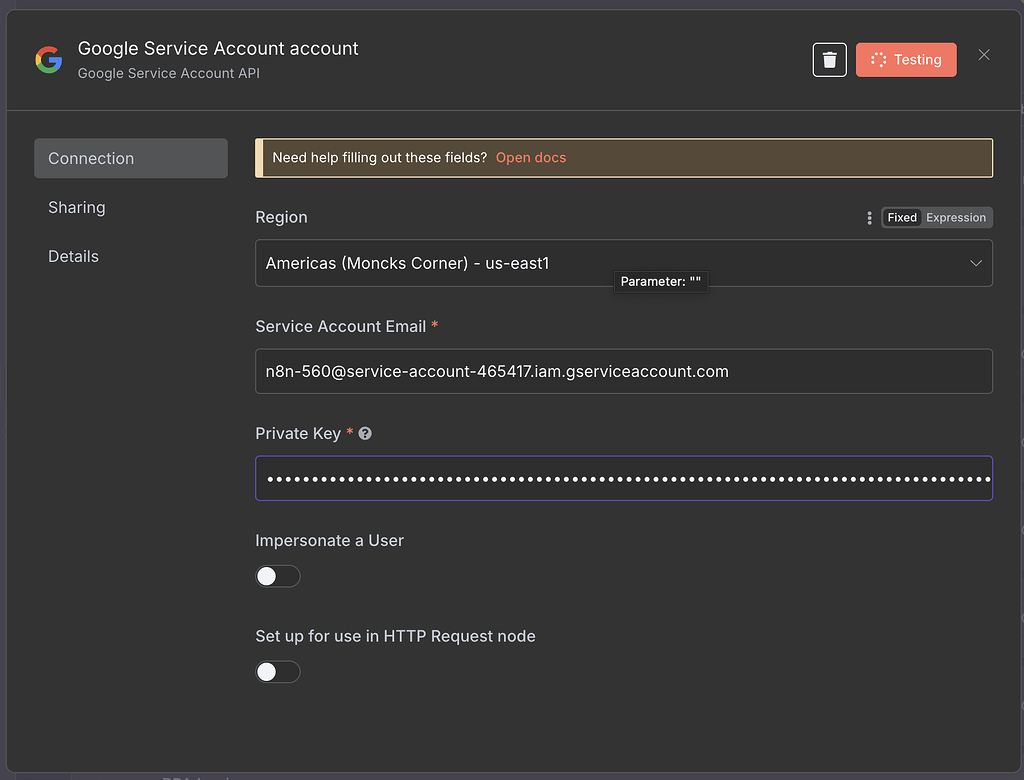This screenshot has width=1024, height=780.
Task: Open the Private Key help tooltip icon
Action: (x=365, y=433)
